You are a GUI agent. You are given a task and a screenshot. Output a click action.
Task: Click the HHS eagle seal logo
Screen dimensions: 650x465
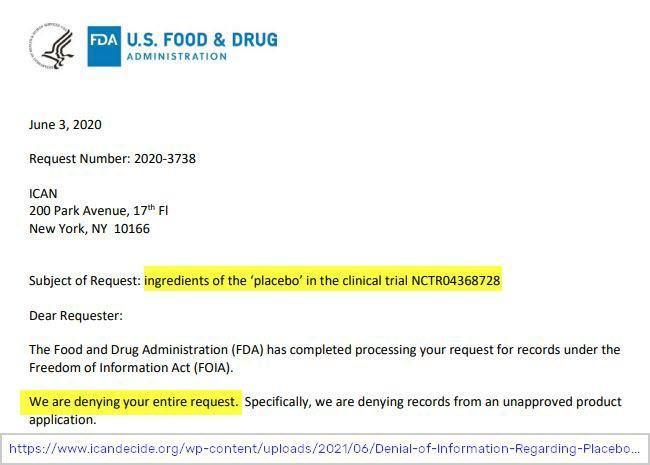52,46
